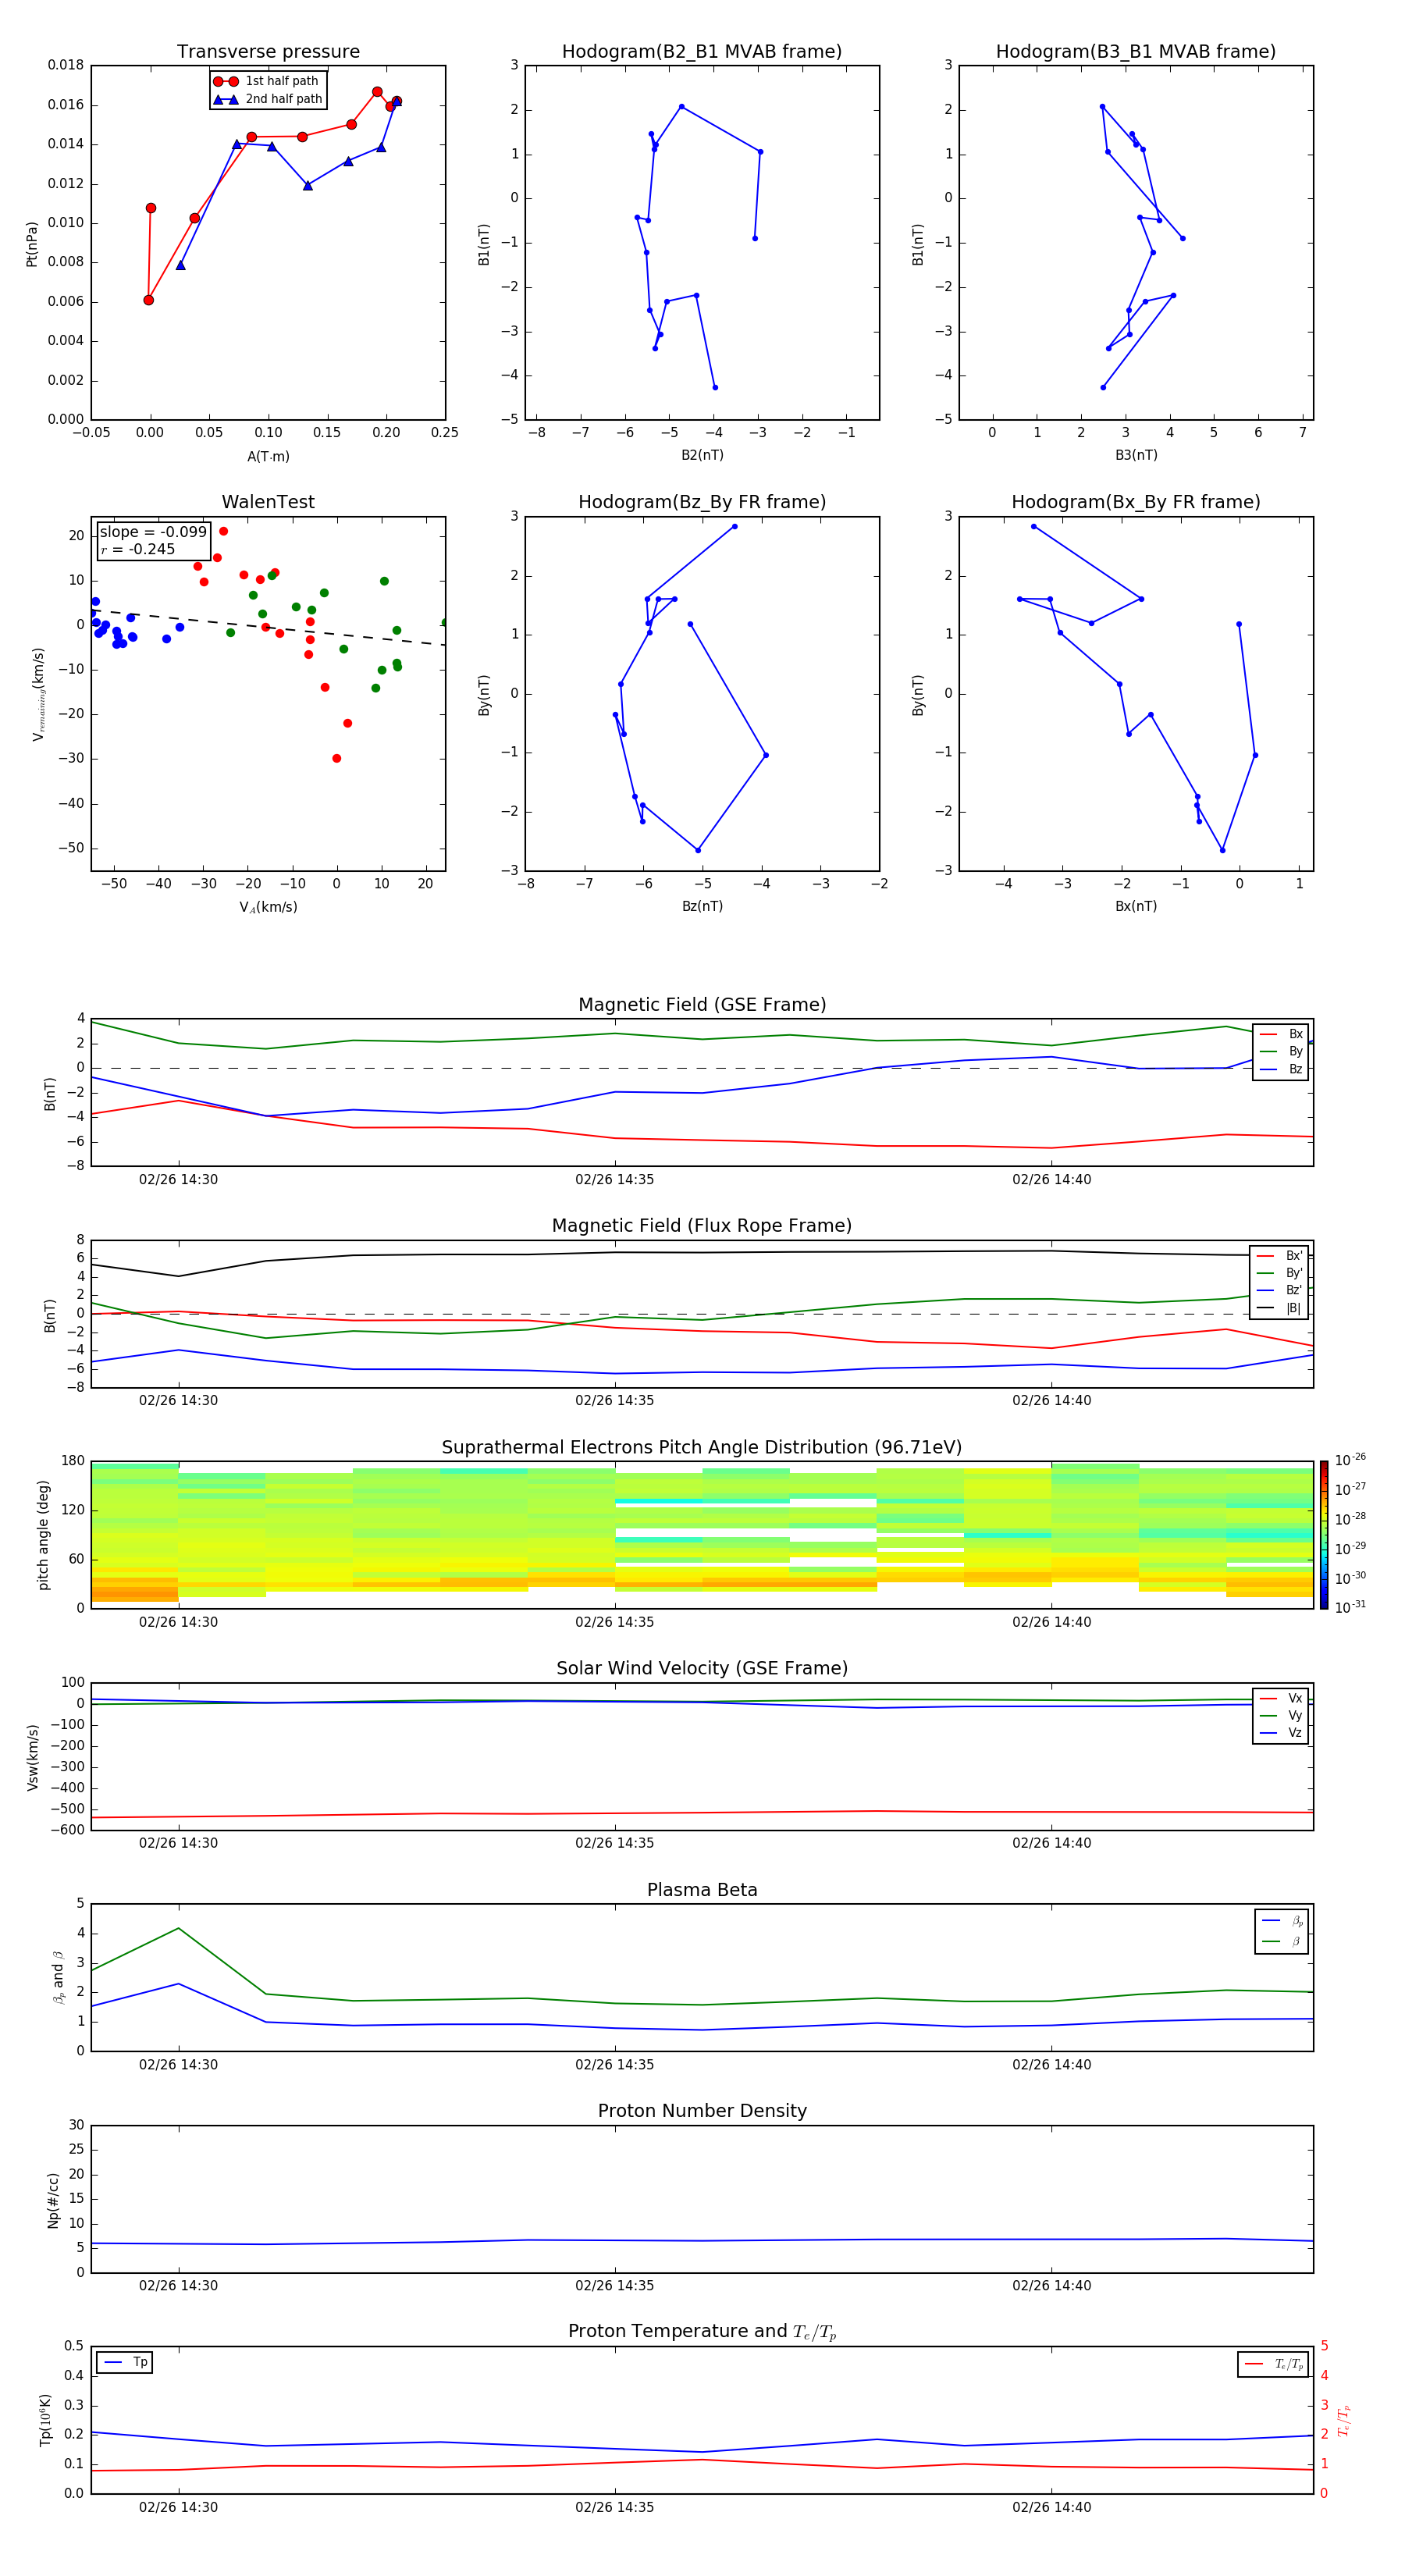Click '02/26 14:35' tick under Plasma Beta plot
This screenshot has width=1405, height=2576.
(x=614, y=2065)
